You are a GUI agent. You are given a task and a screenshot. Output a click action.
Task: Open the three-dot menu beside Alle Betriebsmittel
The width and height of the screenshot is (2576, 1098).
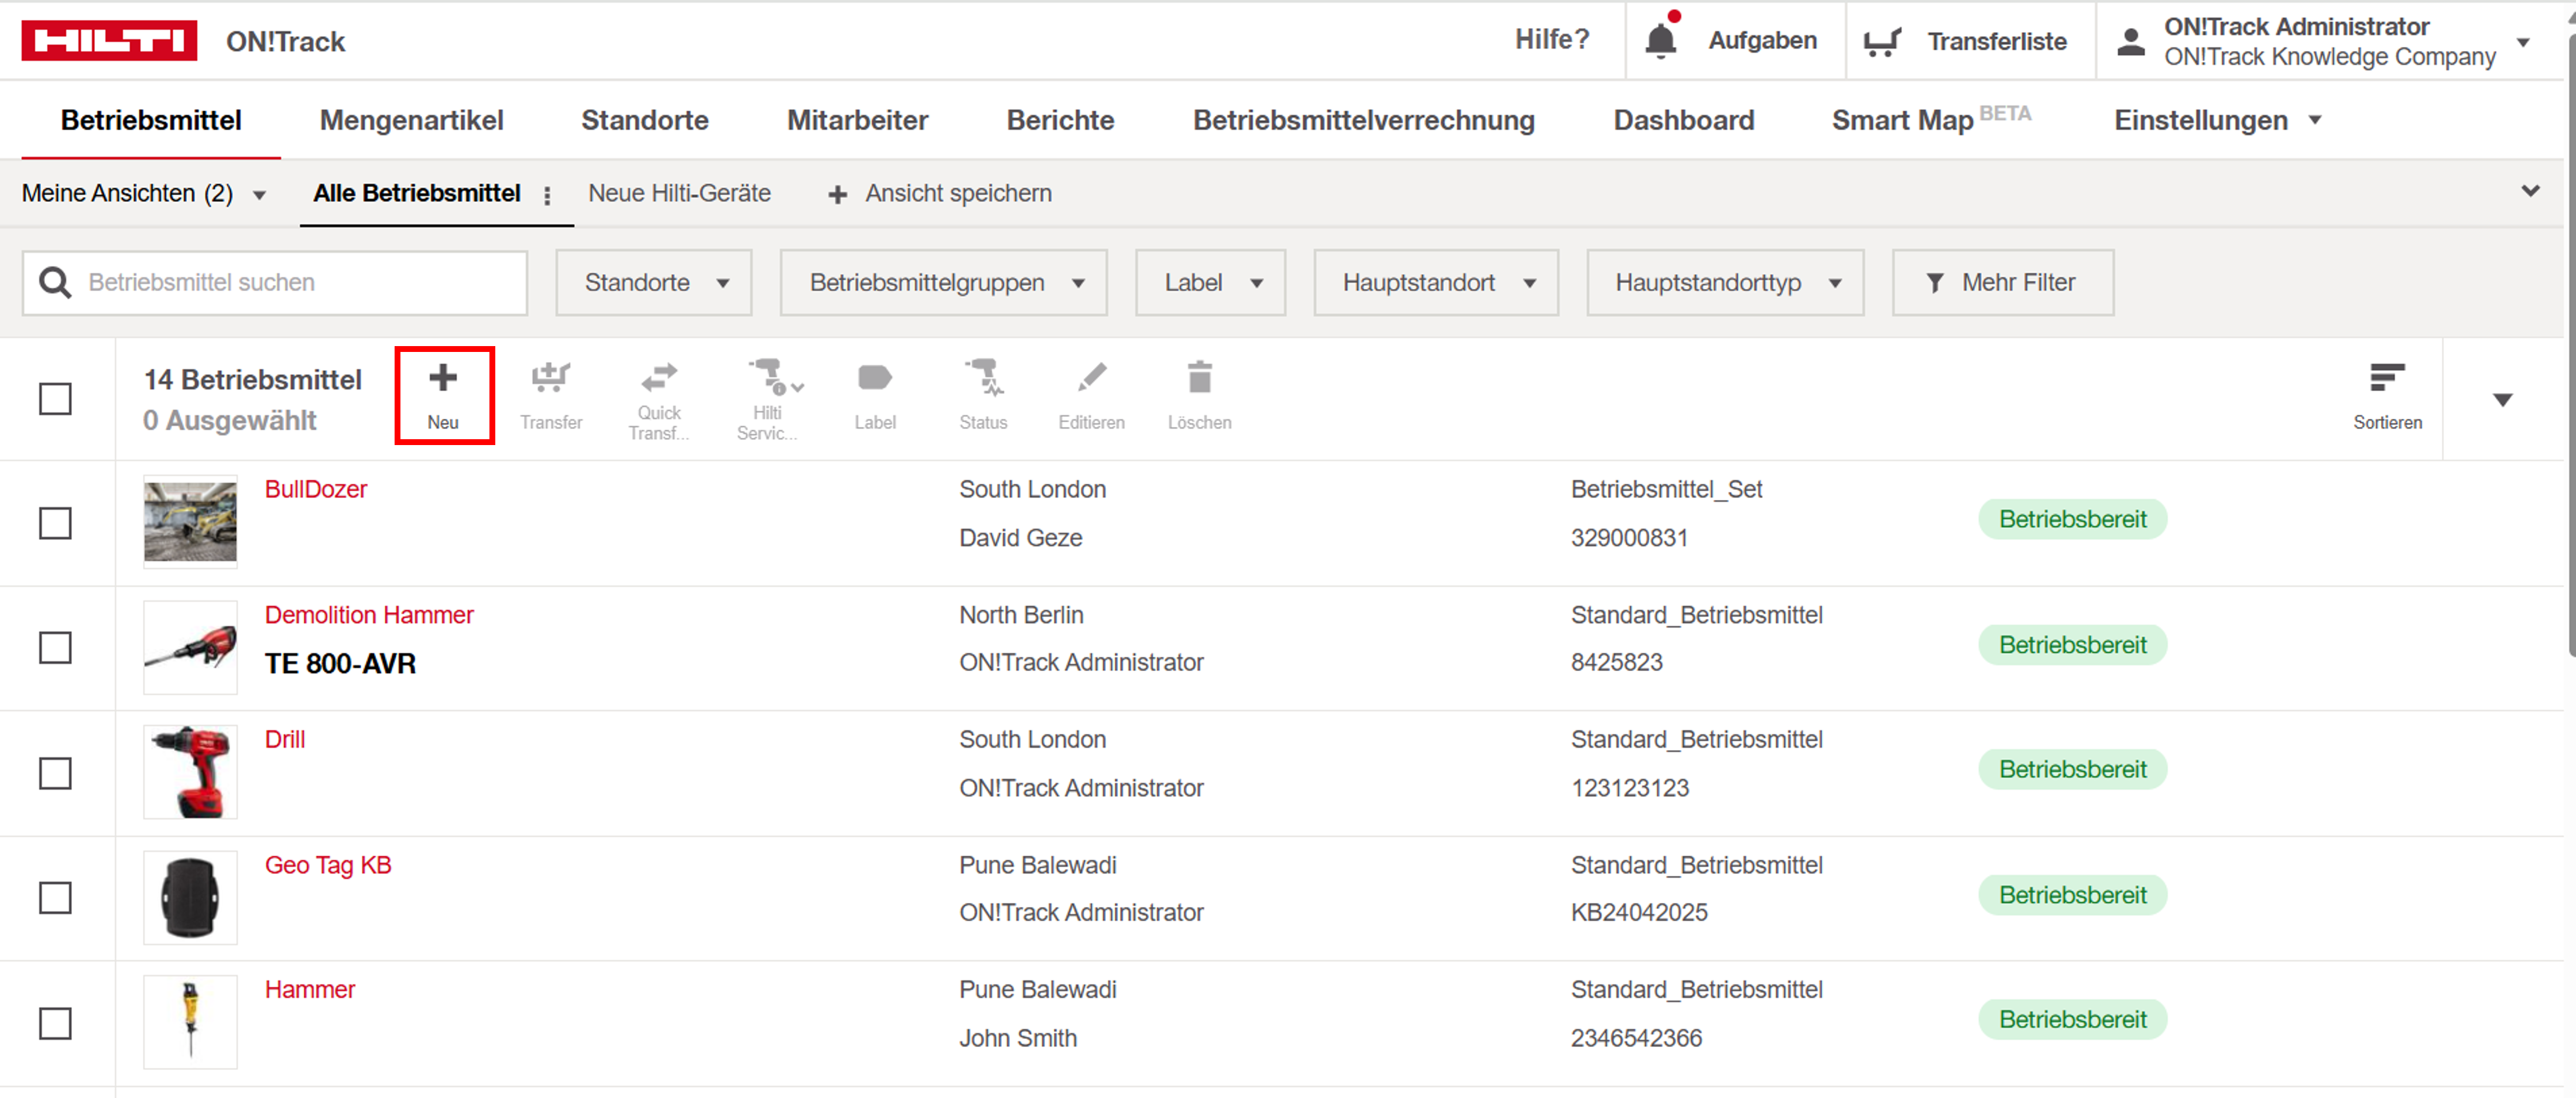(547, 195)
